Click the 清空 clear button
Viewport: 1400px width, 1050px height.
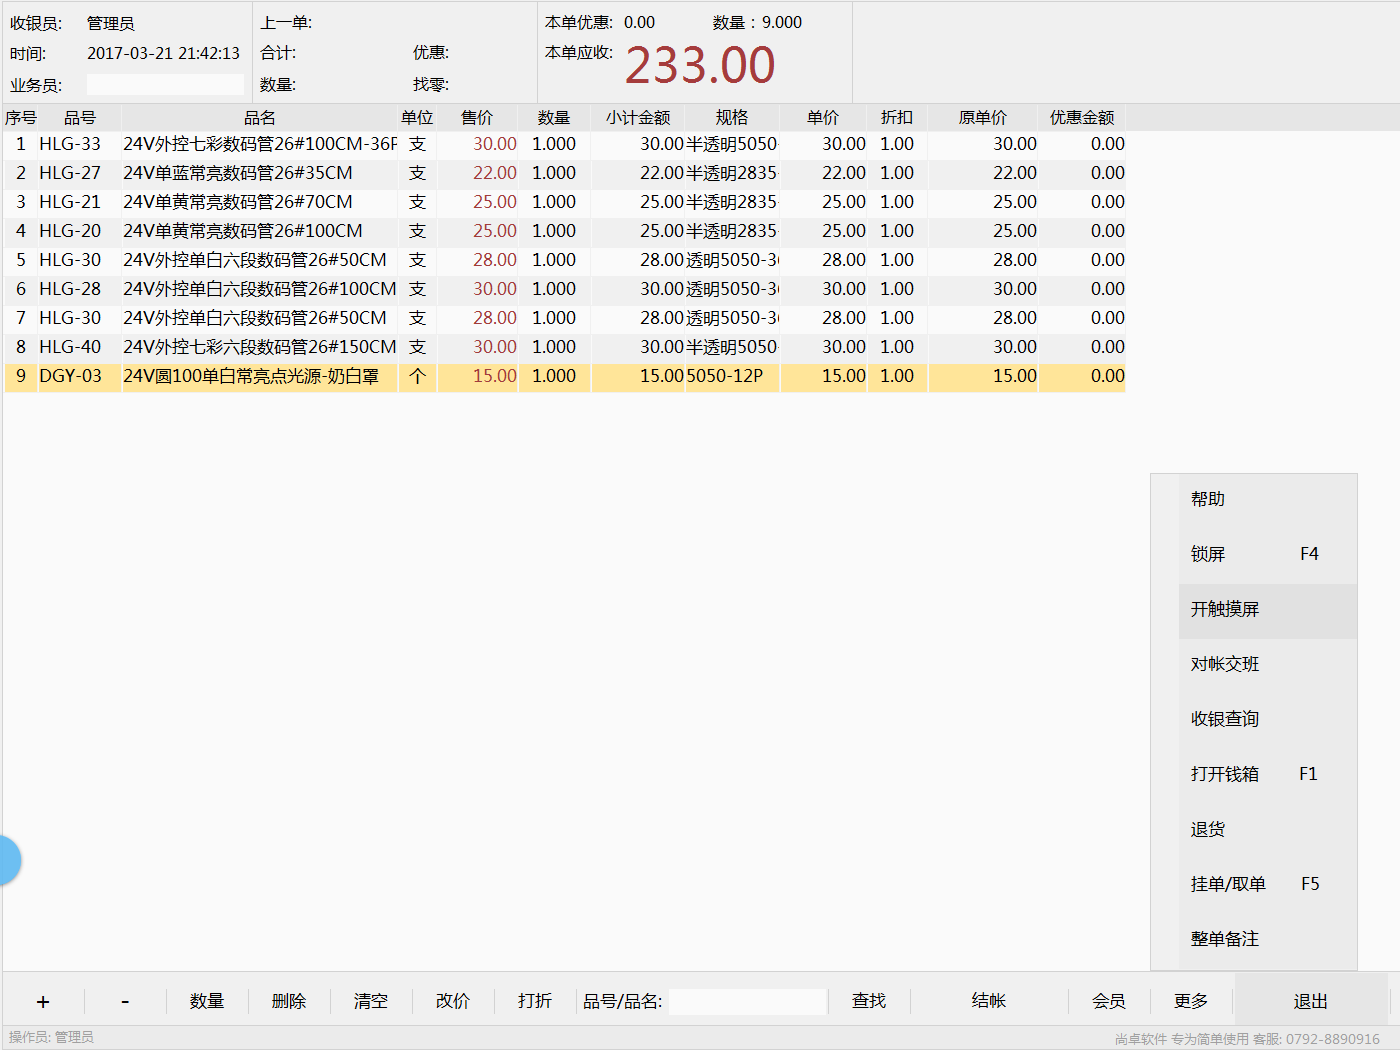pyautogui.click(x=371, y=1001)
